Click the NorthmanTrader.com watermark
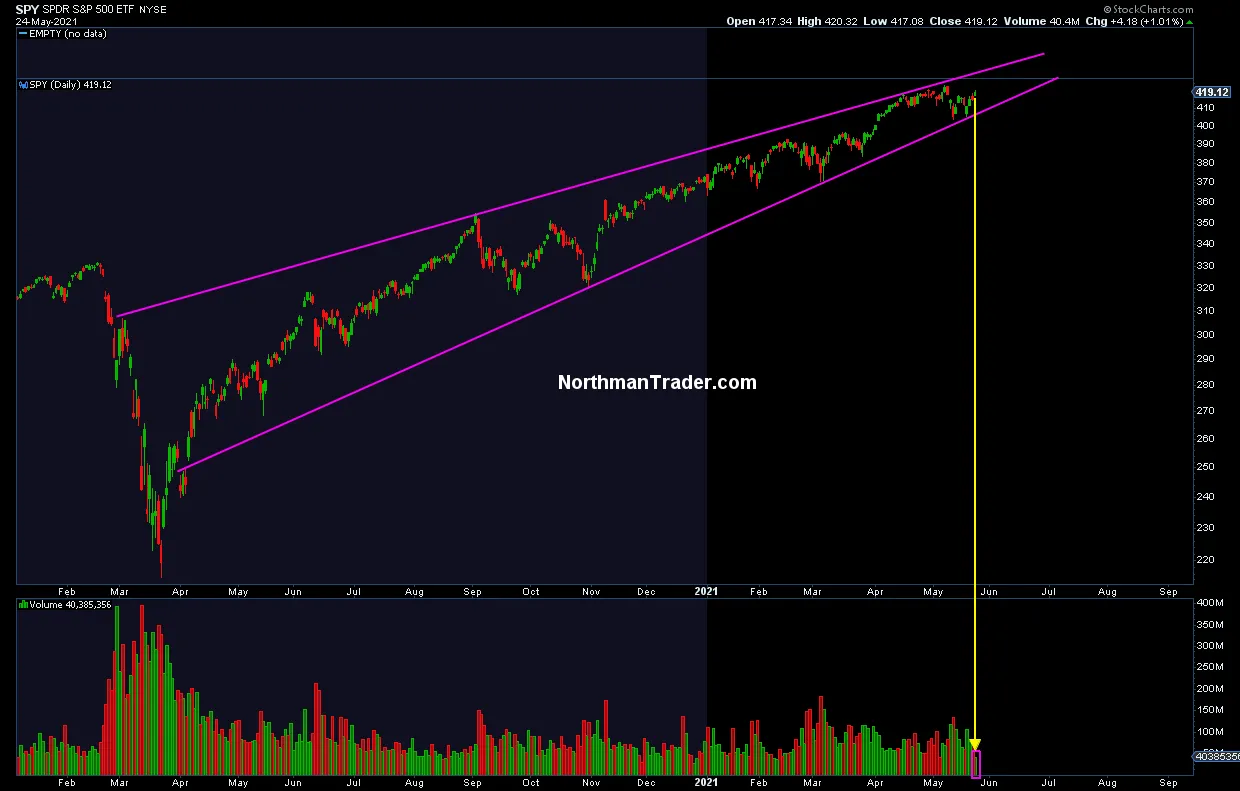The width and height of the screenshot is (1240, 791). [656, 382]
